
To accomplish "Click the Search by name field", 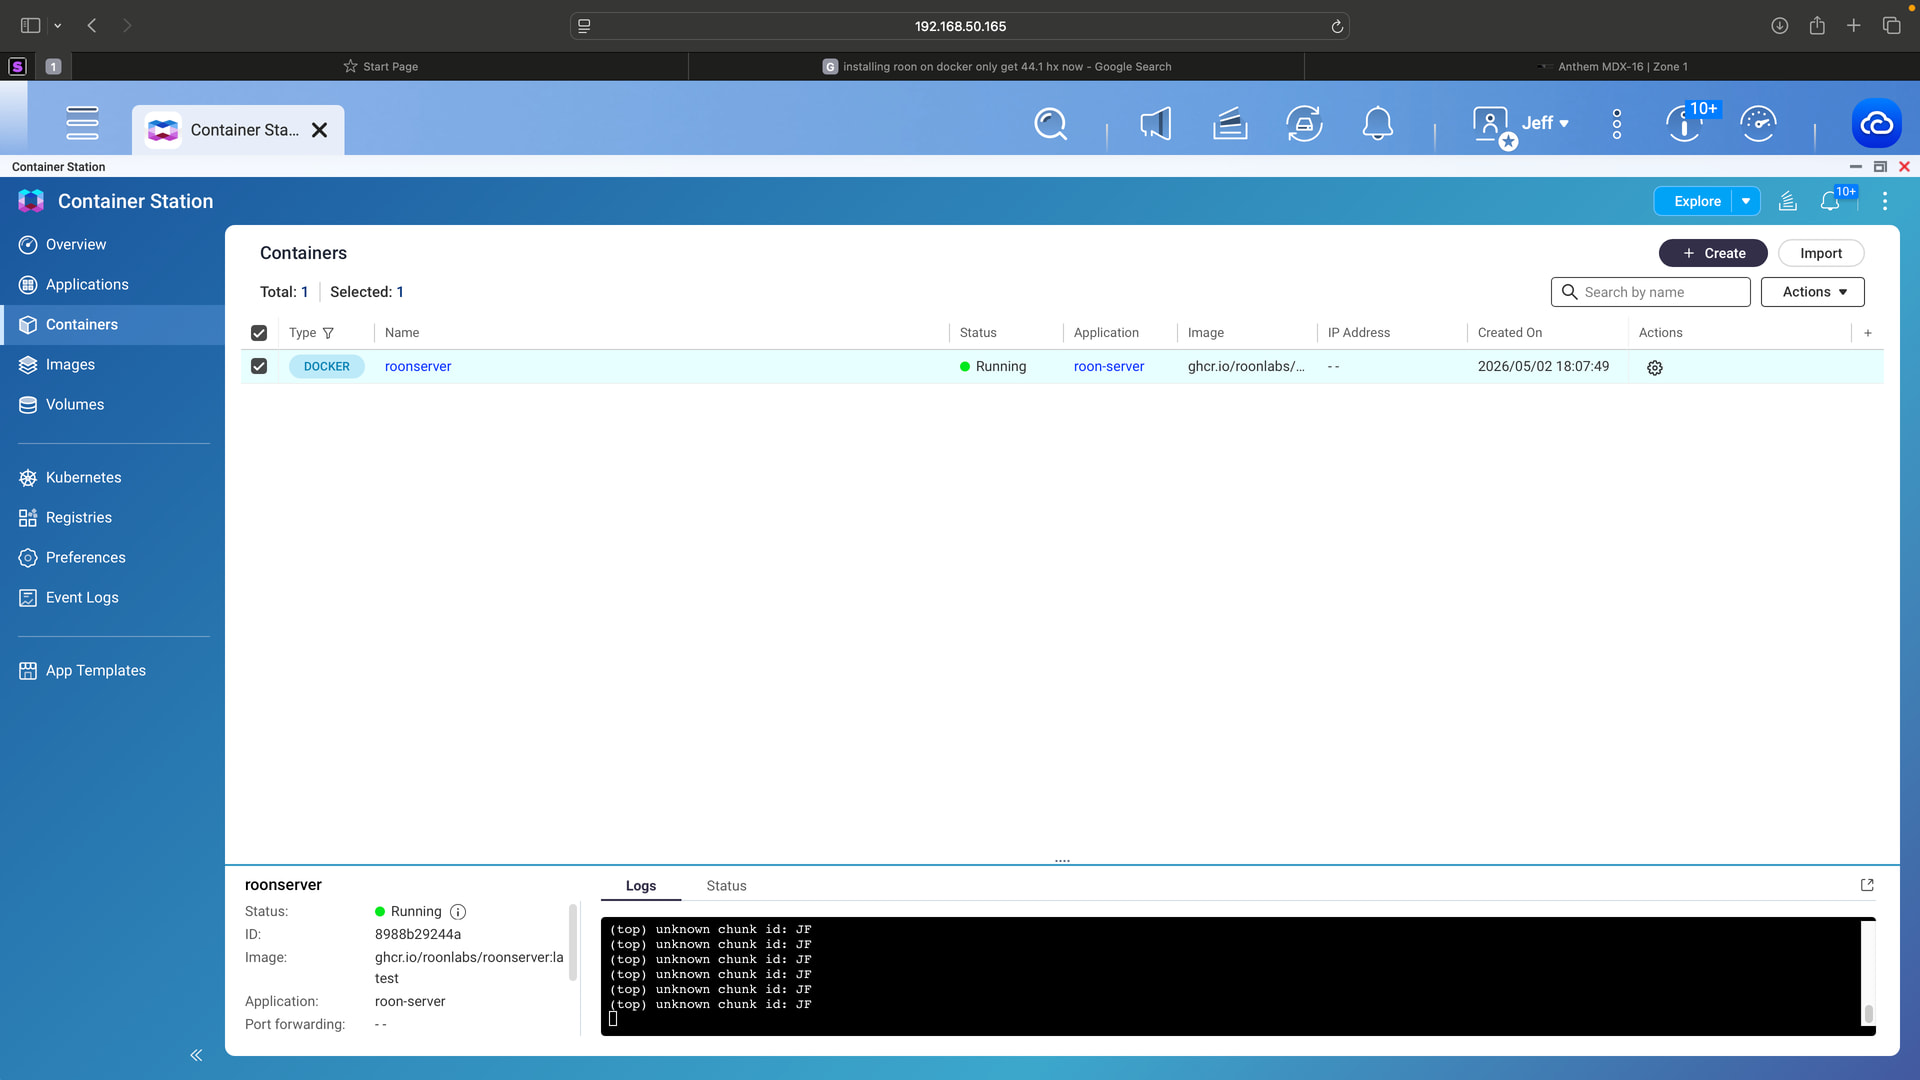I will pyautogui.click(x=1650, y=292).
